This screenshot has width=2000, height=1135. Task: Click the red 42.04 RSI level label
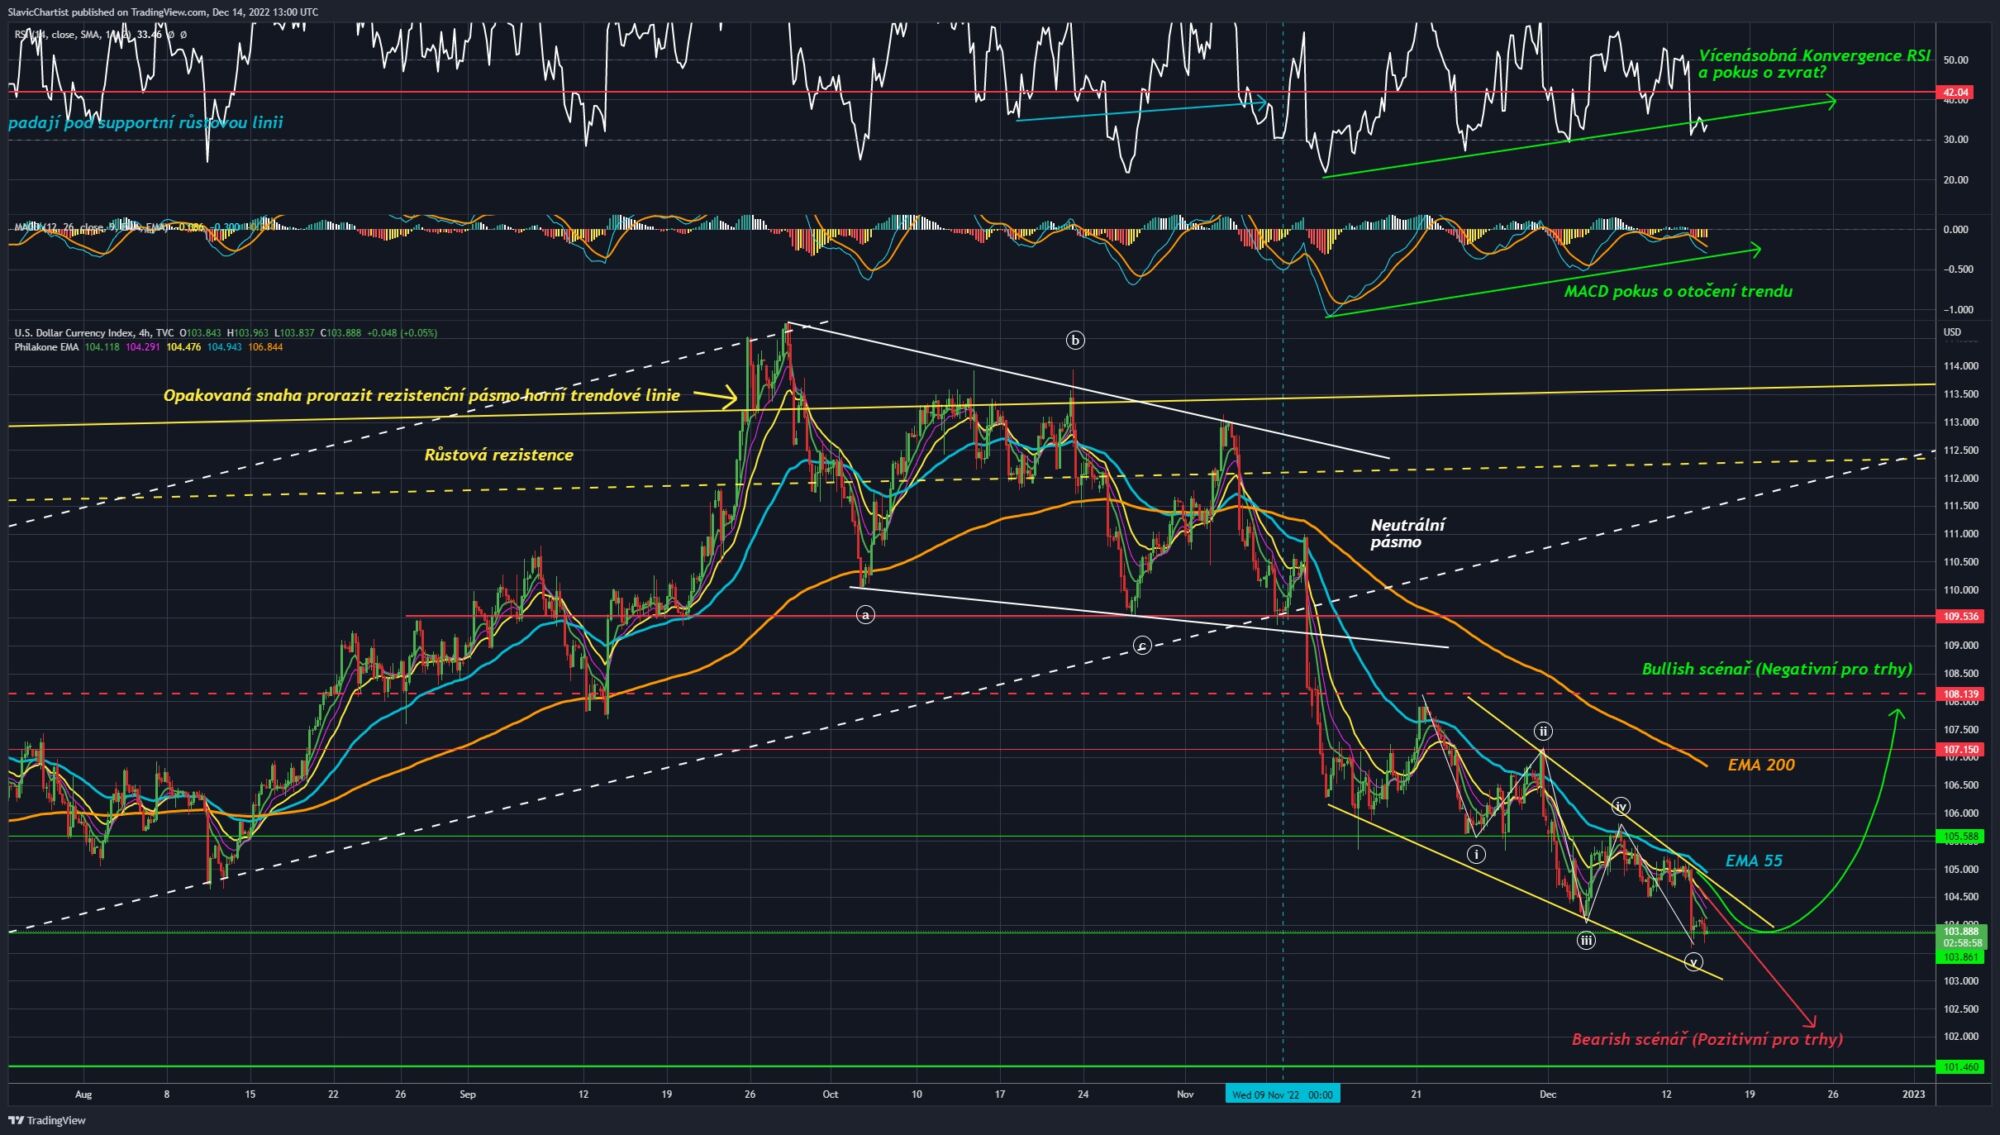[x=1955, y=92]
